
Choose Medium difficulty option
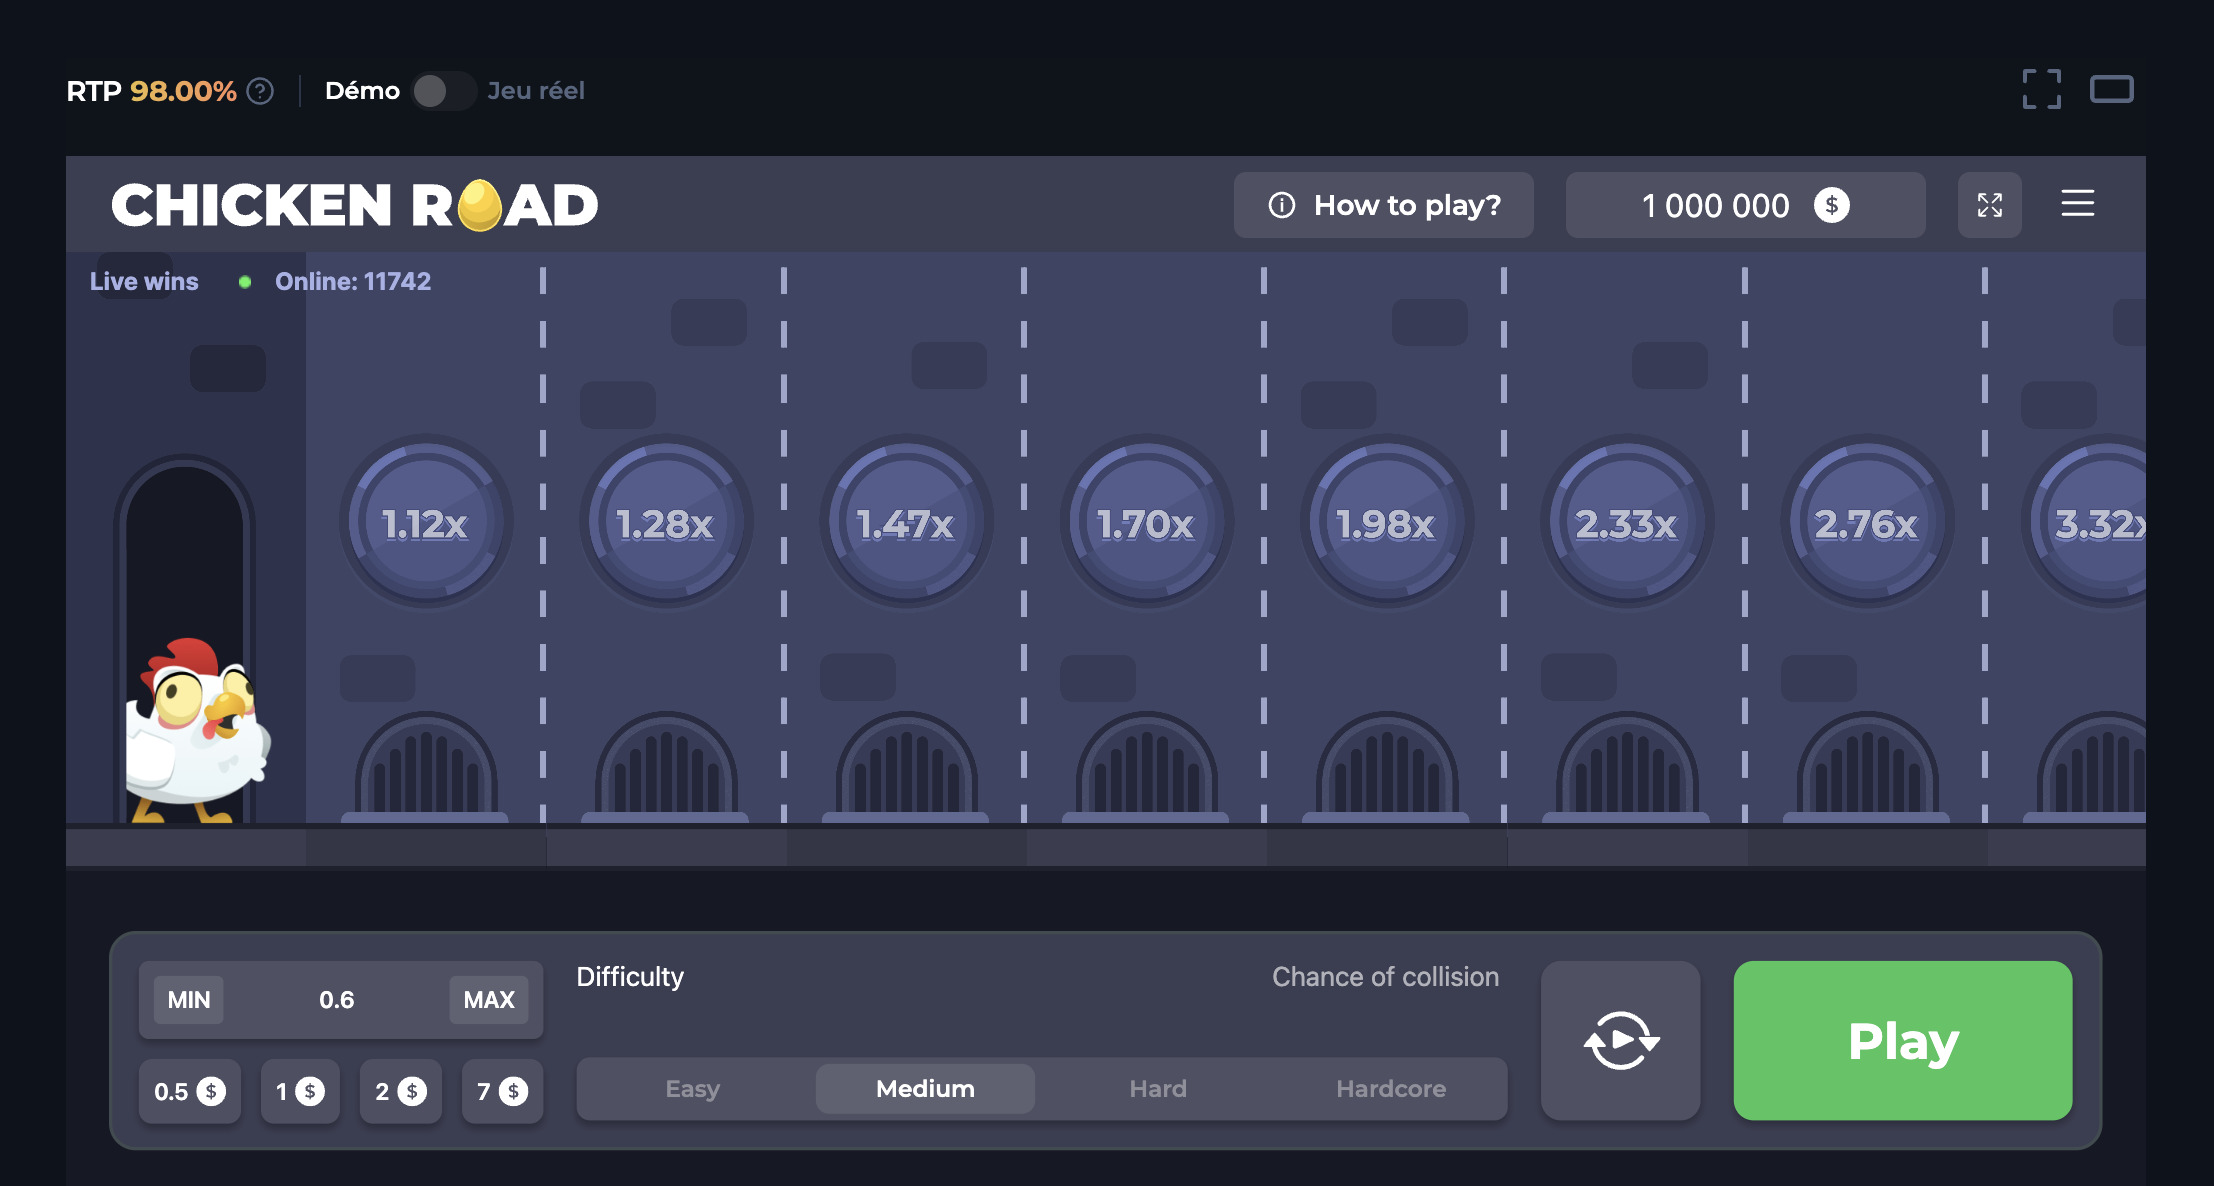pyautogui.click(x=925, y=1088)
